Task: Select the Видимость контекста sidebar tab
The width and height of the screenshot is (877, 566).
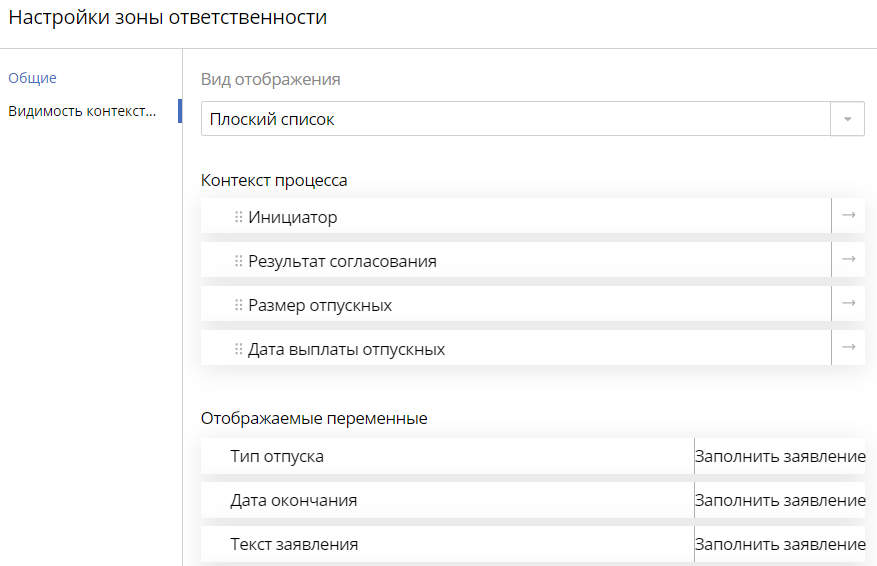Action: [x=82, y=111]
